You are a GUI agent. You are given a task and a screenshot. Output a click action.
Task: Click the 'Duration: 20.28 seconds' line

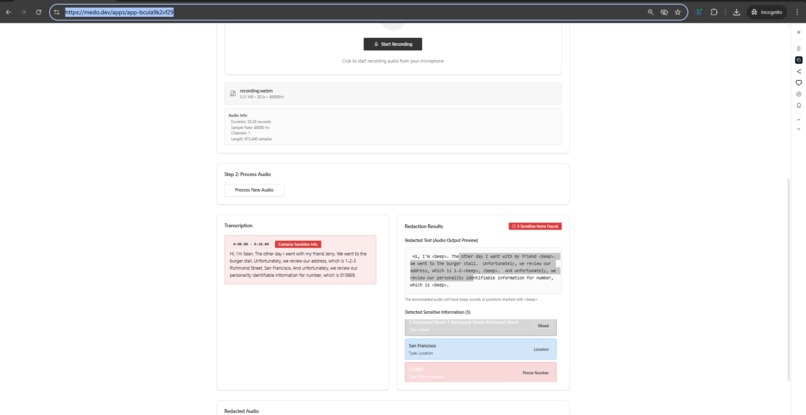251,121
